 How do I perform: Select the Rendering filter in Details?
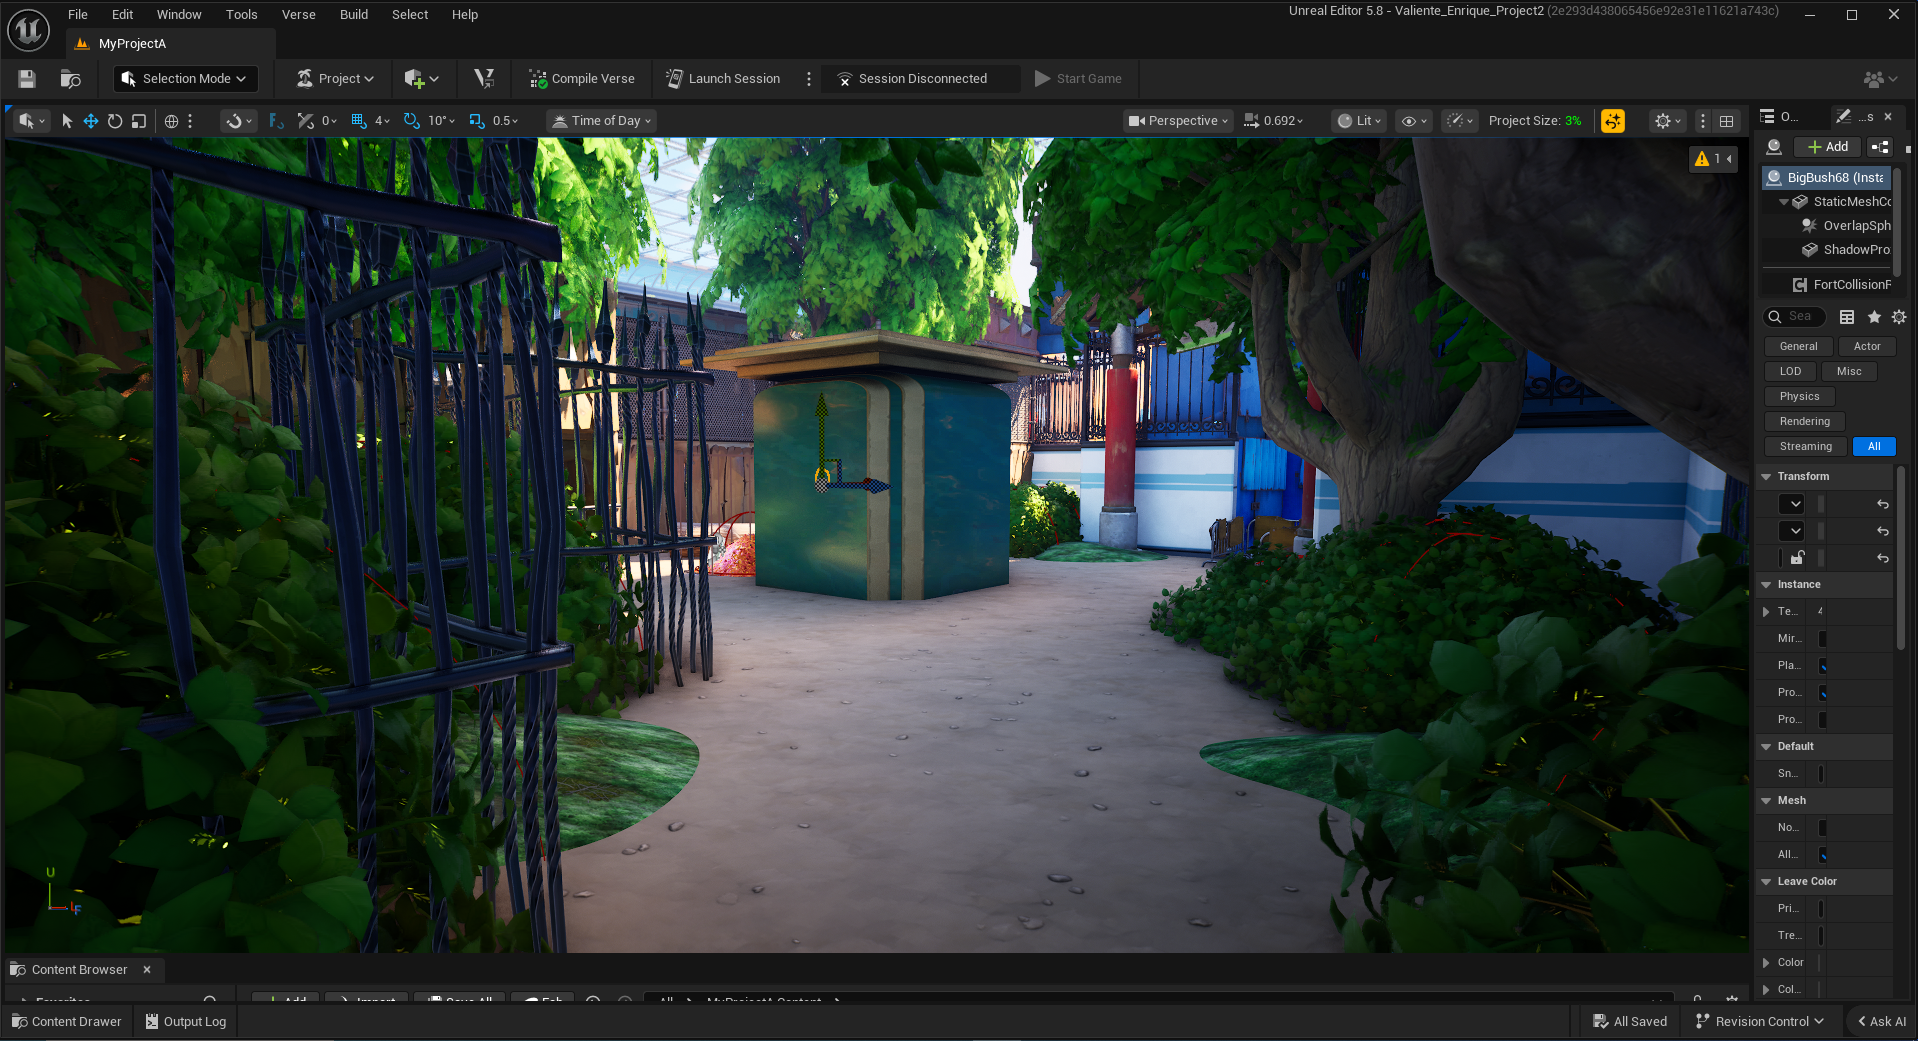[x=1805, y=422]
